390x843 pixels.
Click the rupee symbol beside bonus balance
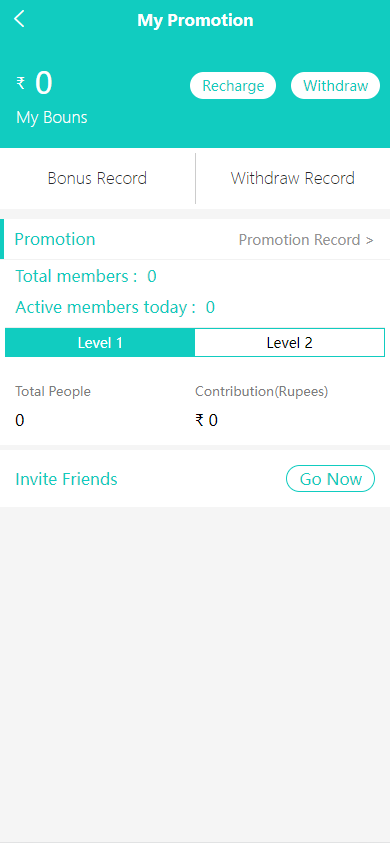tap(21, 83)
